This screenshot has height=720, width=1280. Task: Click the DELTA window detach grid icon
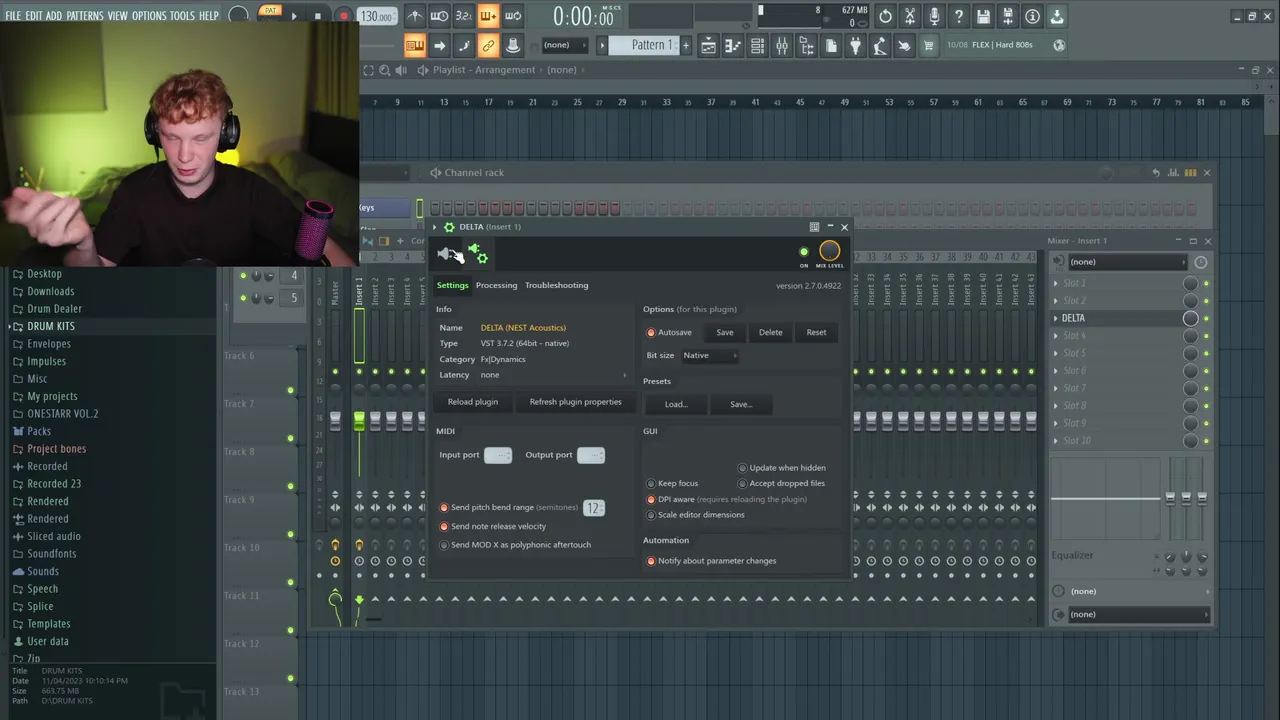(x=814, y=227)
